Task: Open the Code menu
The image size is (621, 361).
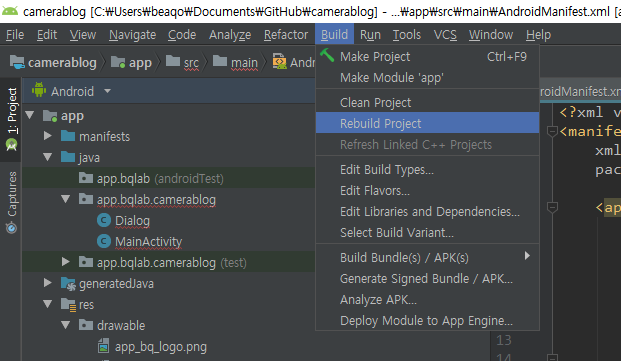Action: (x=182, y=35)
